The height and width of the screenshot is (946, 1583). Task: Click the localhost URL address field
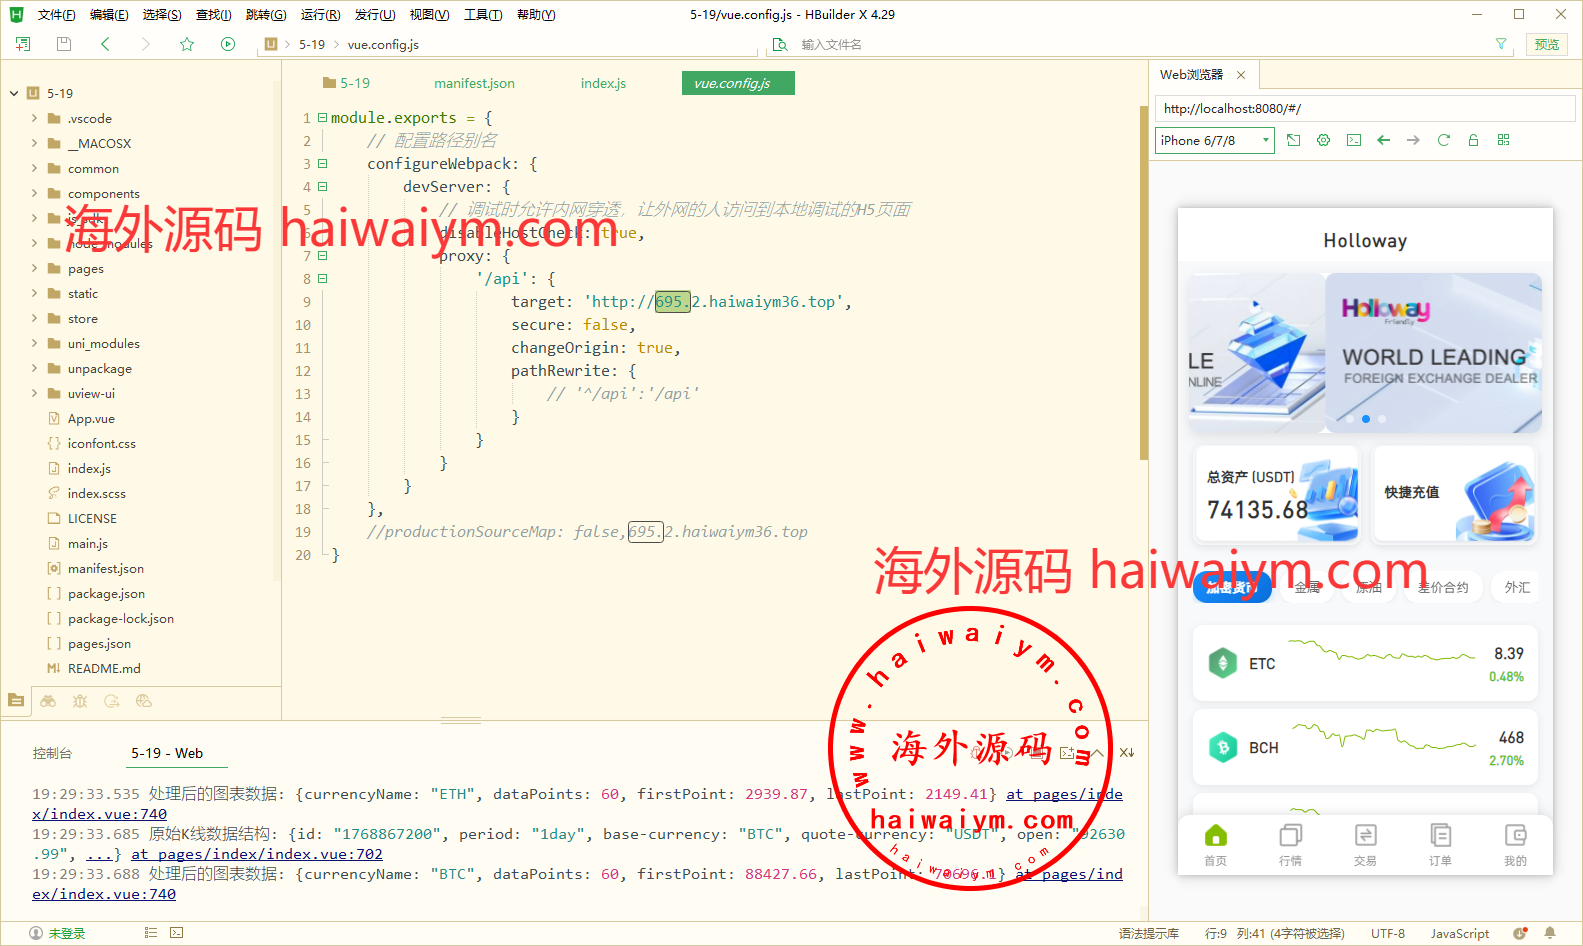click(1364, 108)
